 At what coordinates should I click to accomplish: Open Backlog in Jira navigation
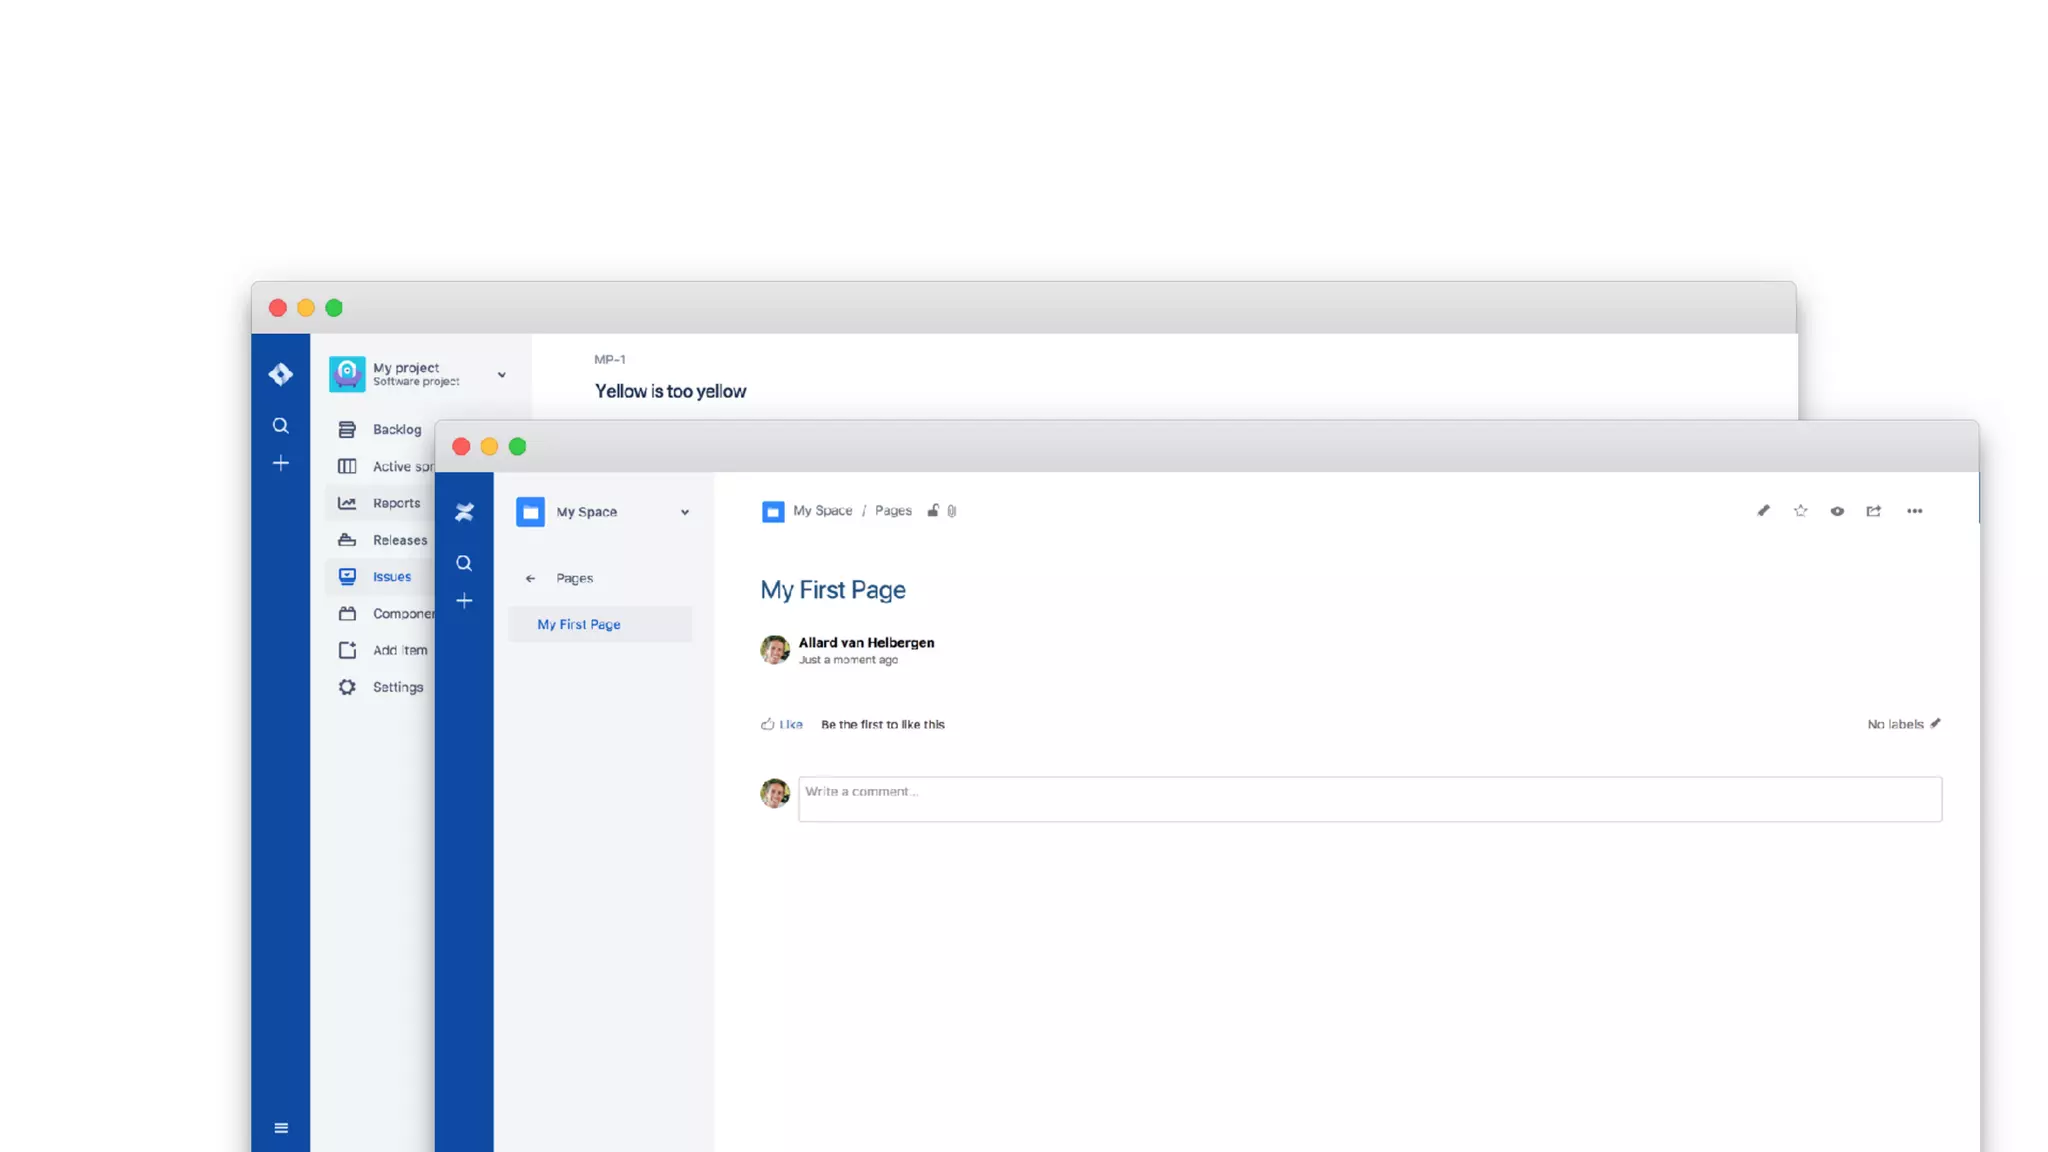(x=396, y=429)
